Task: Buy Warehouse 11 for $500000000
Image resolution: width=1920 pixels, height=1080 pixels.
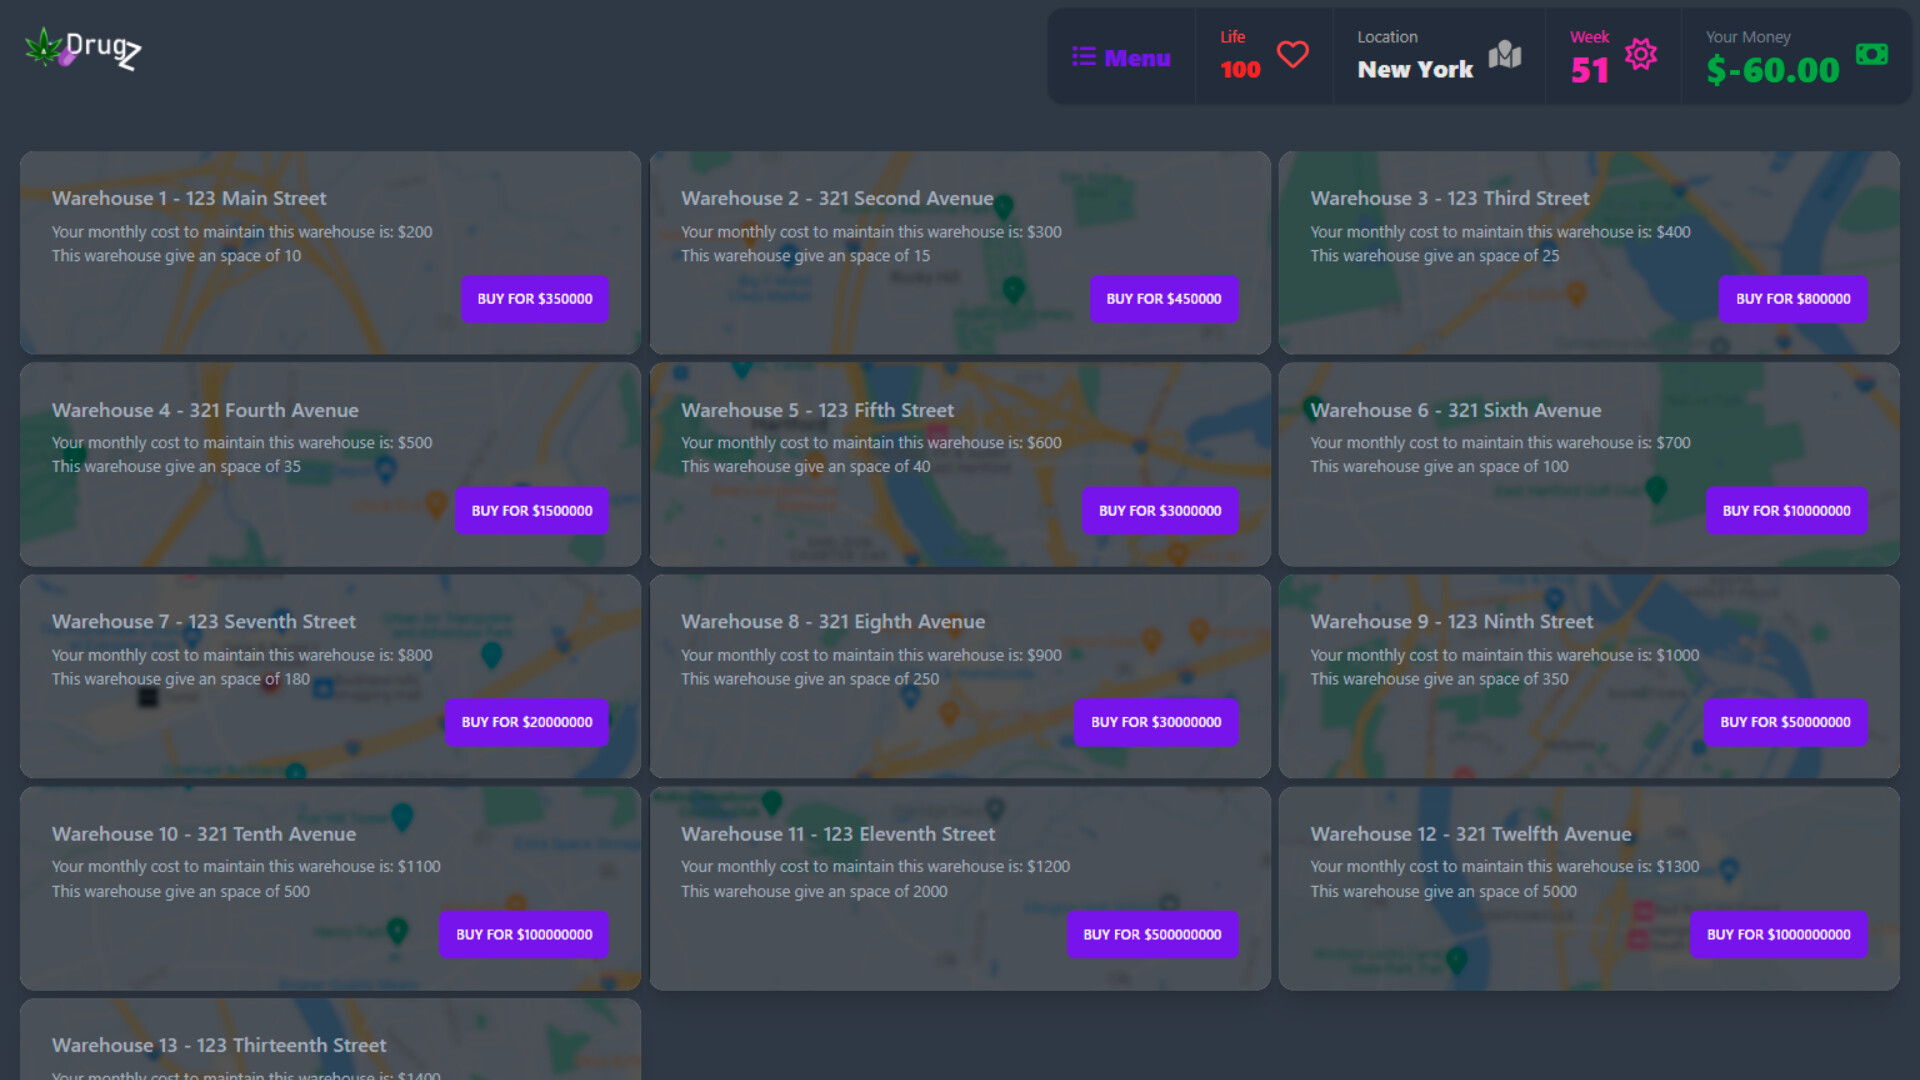Action: [x=1152, y=934]
